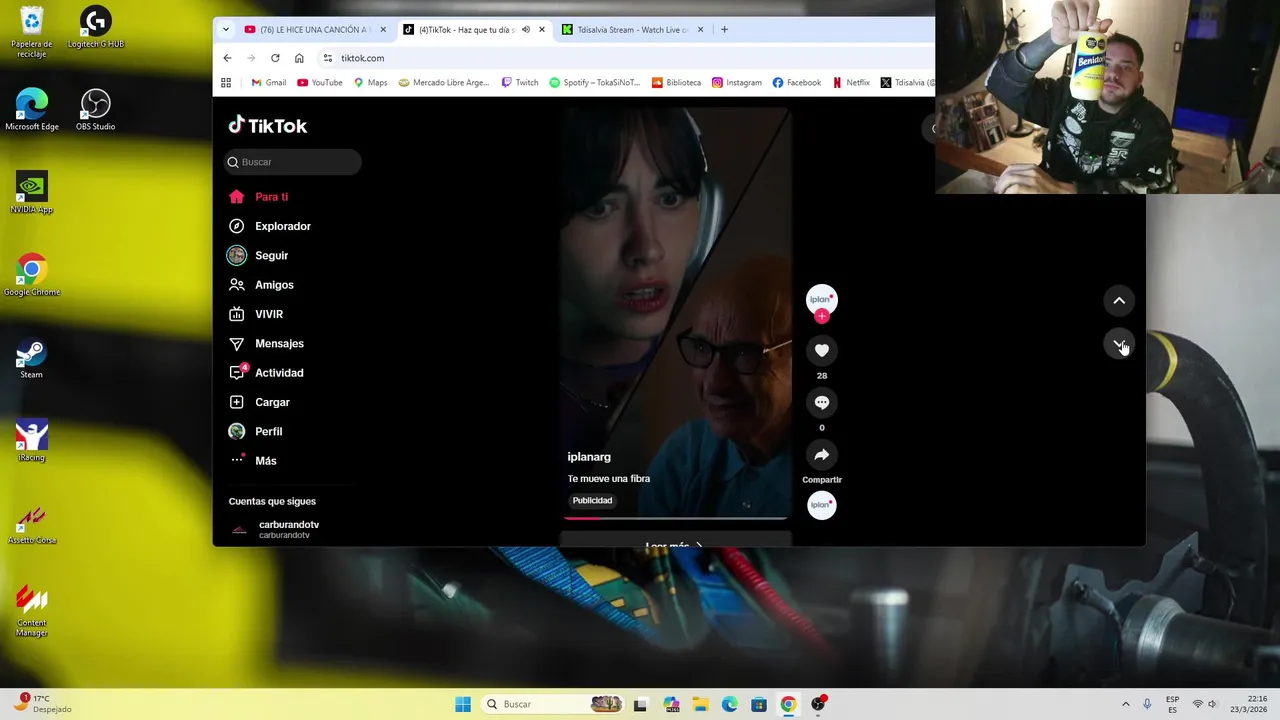This screenshot has height=720, width=1280.
Task: Click the TikTok video player
Action: click(676, 313)
